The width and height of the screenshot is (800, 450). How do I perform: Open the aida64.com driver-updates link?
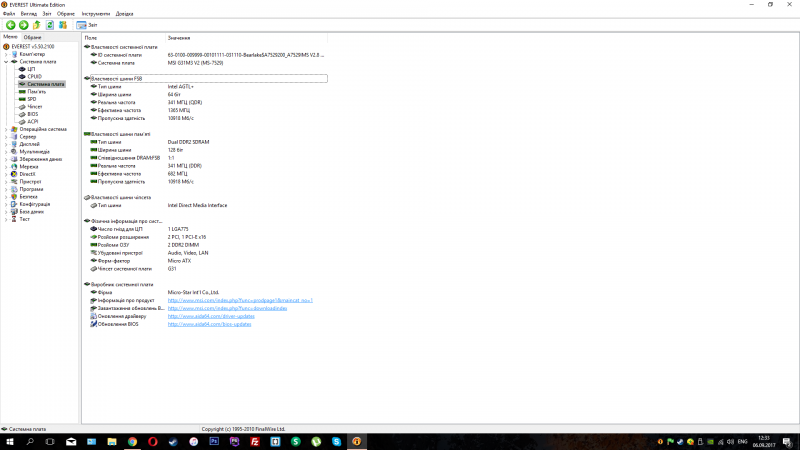[x=211, y=316]
